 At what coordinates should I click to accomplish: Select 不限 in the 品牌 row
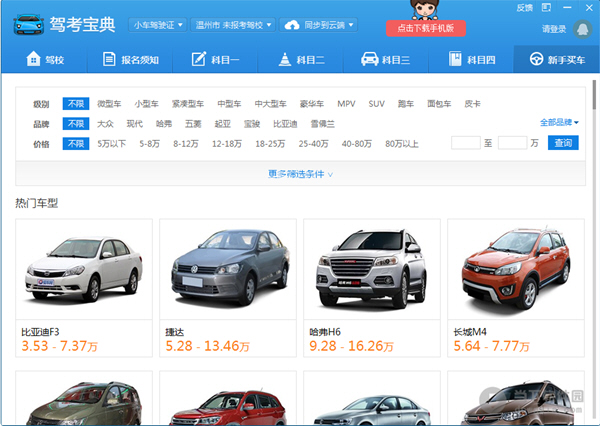click(76, 123)
